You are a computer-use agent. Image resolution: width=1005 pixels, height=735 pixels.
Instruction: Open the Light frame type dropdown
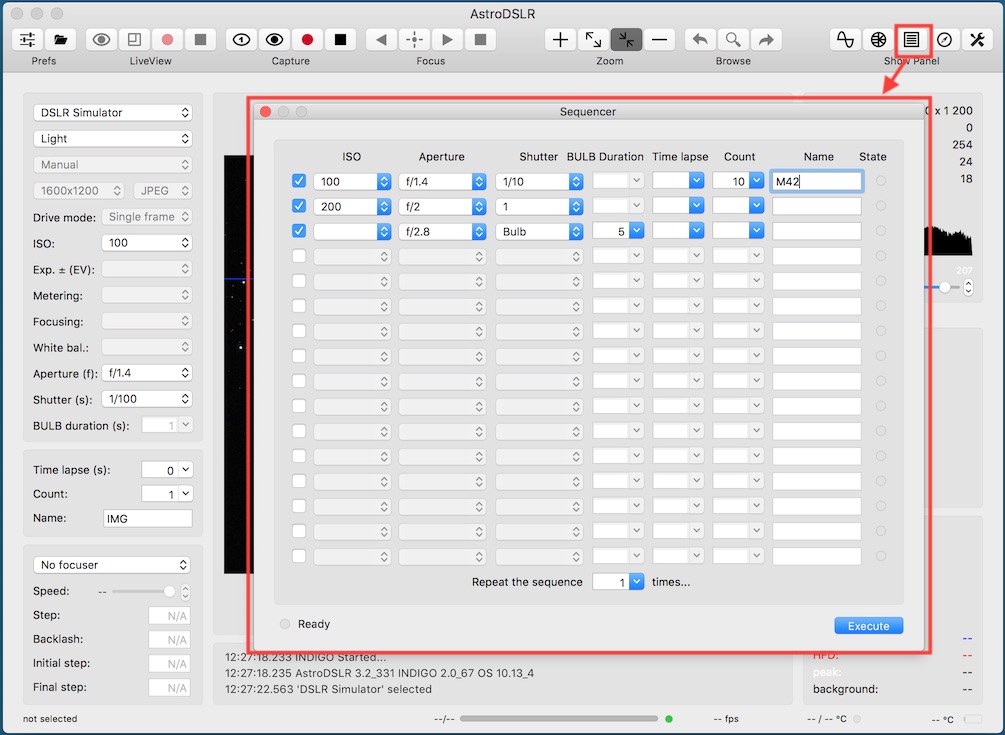click(x=113, y=138)
